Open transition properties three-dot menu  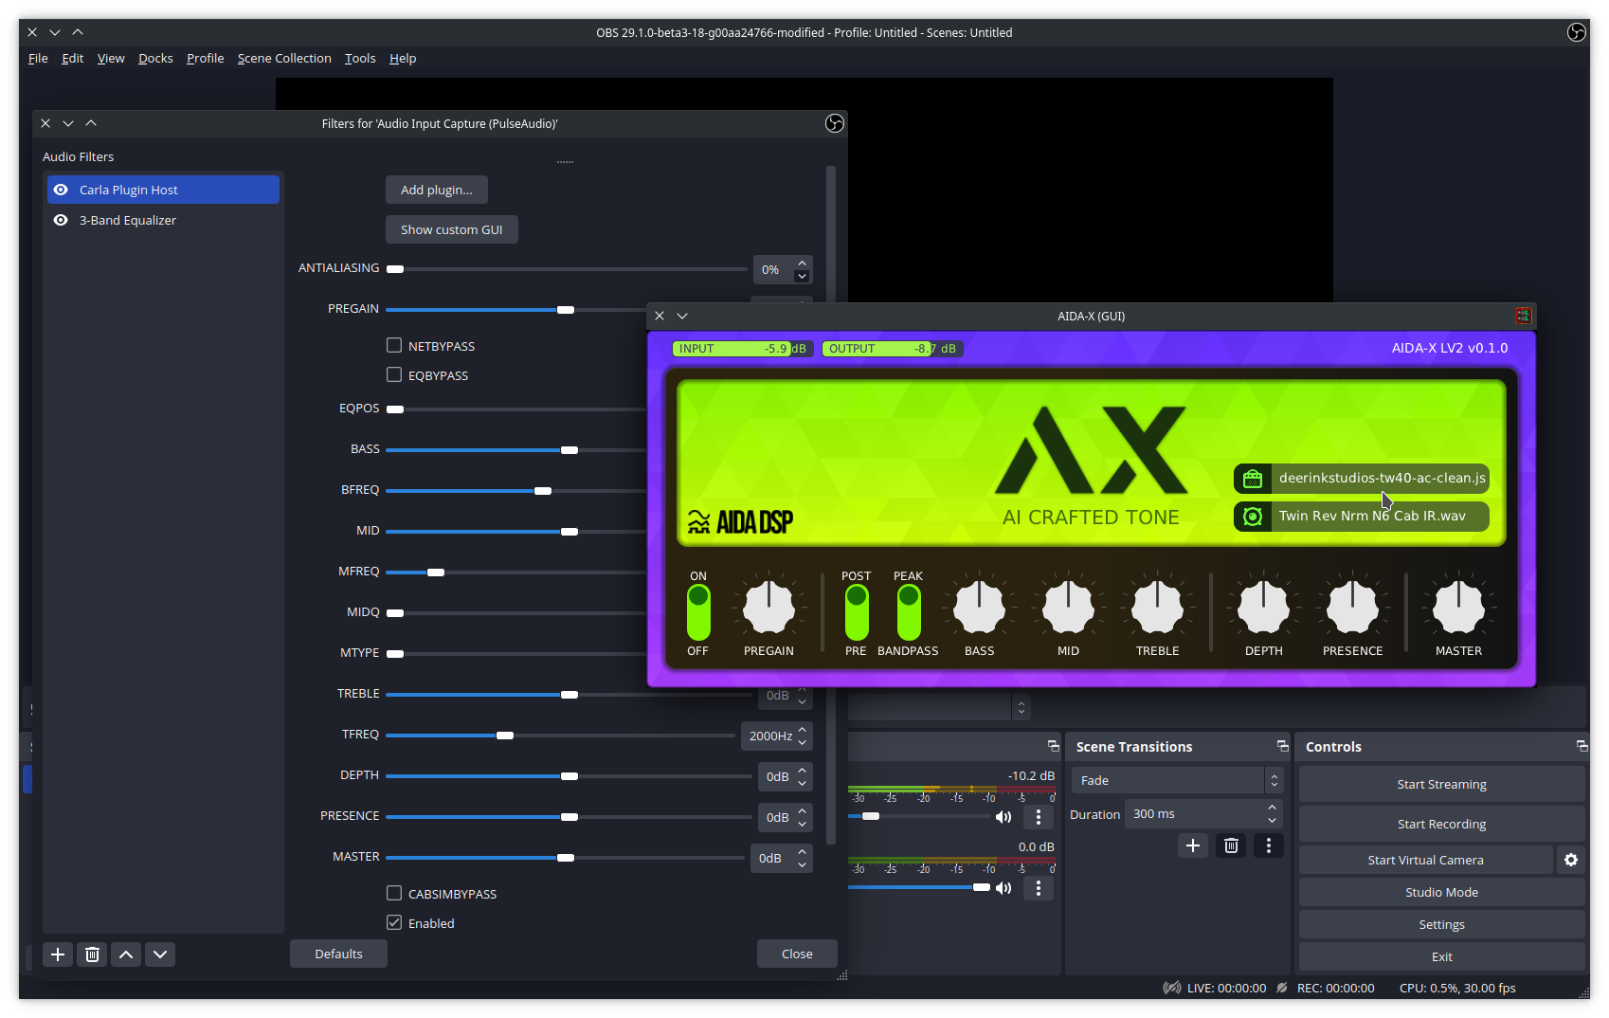pos(1268,846)
